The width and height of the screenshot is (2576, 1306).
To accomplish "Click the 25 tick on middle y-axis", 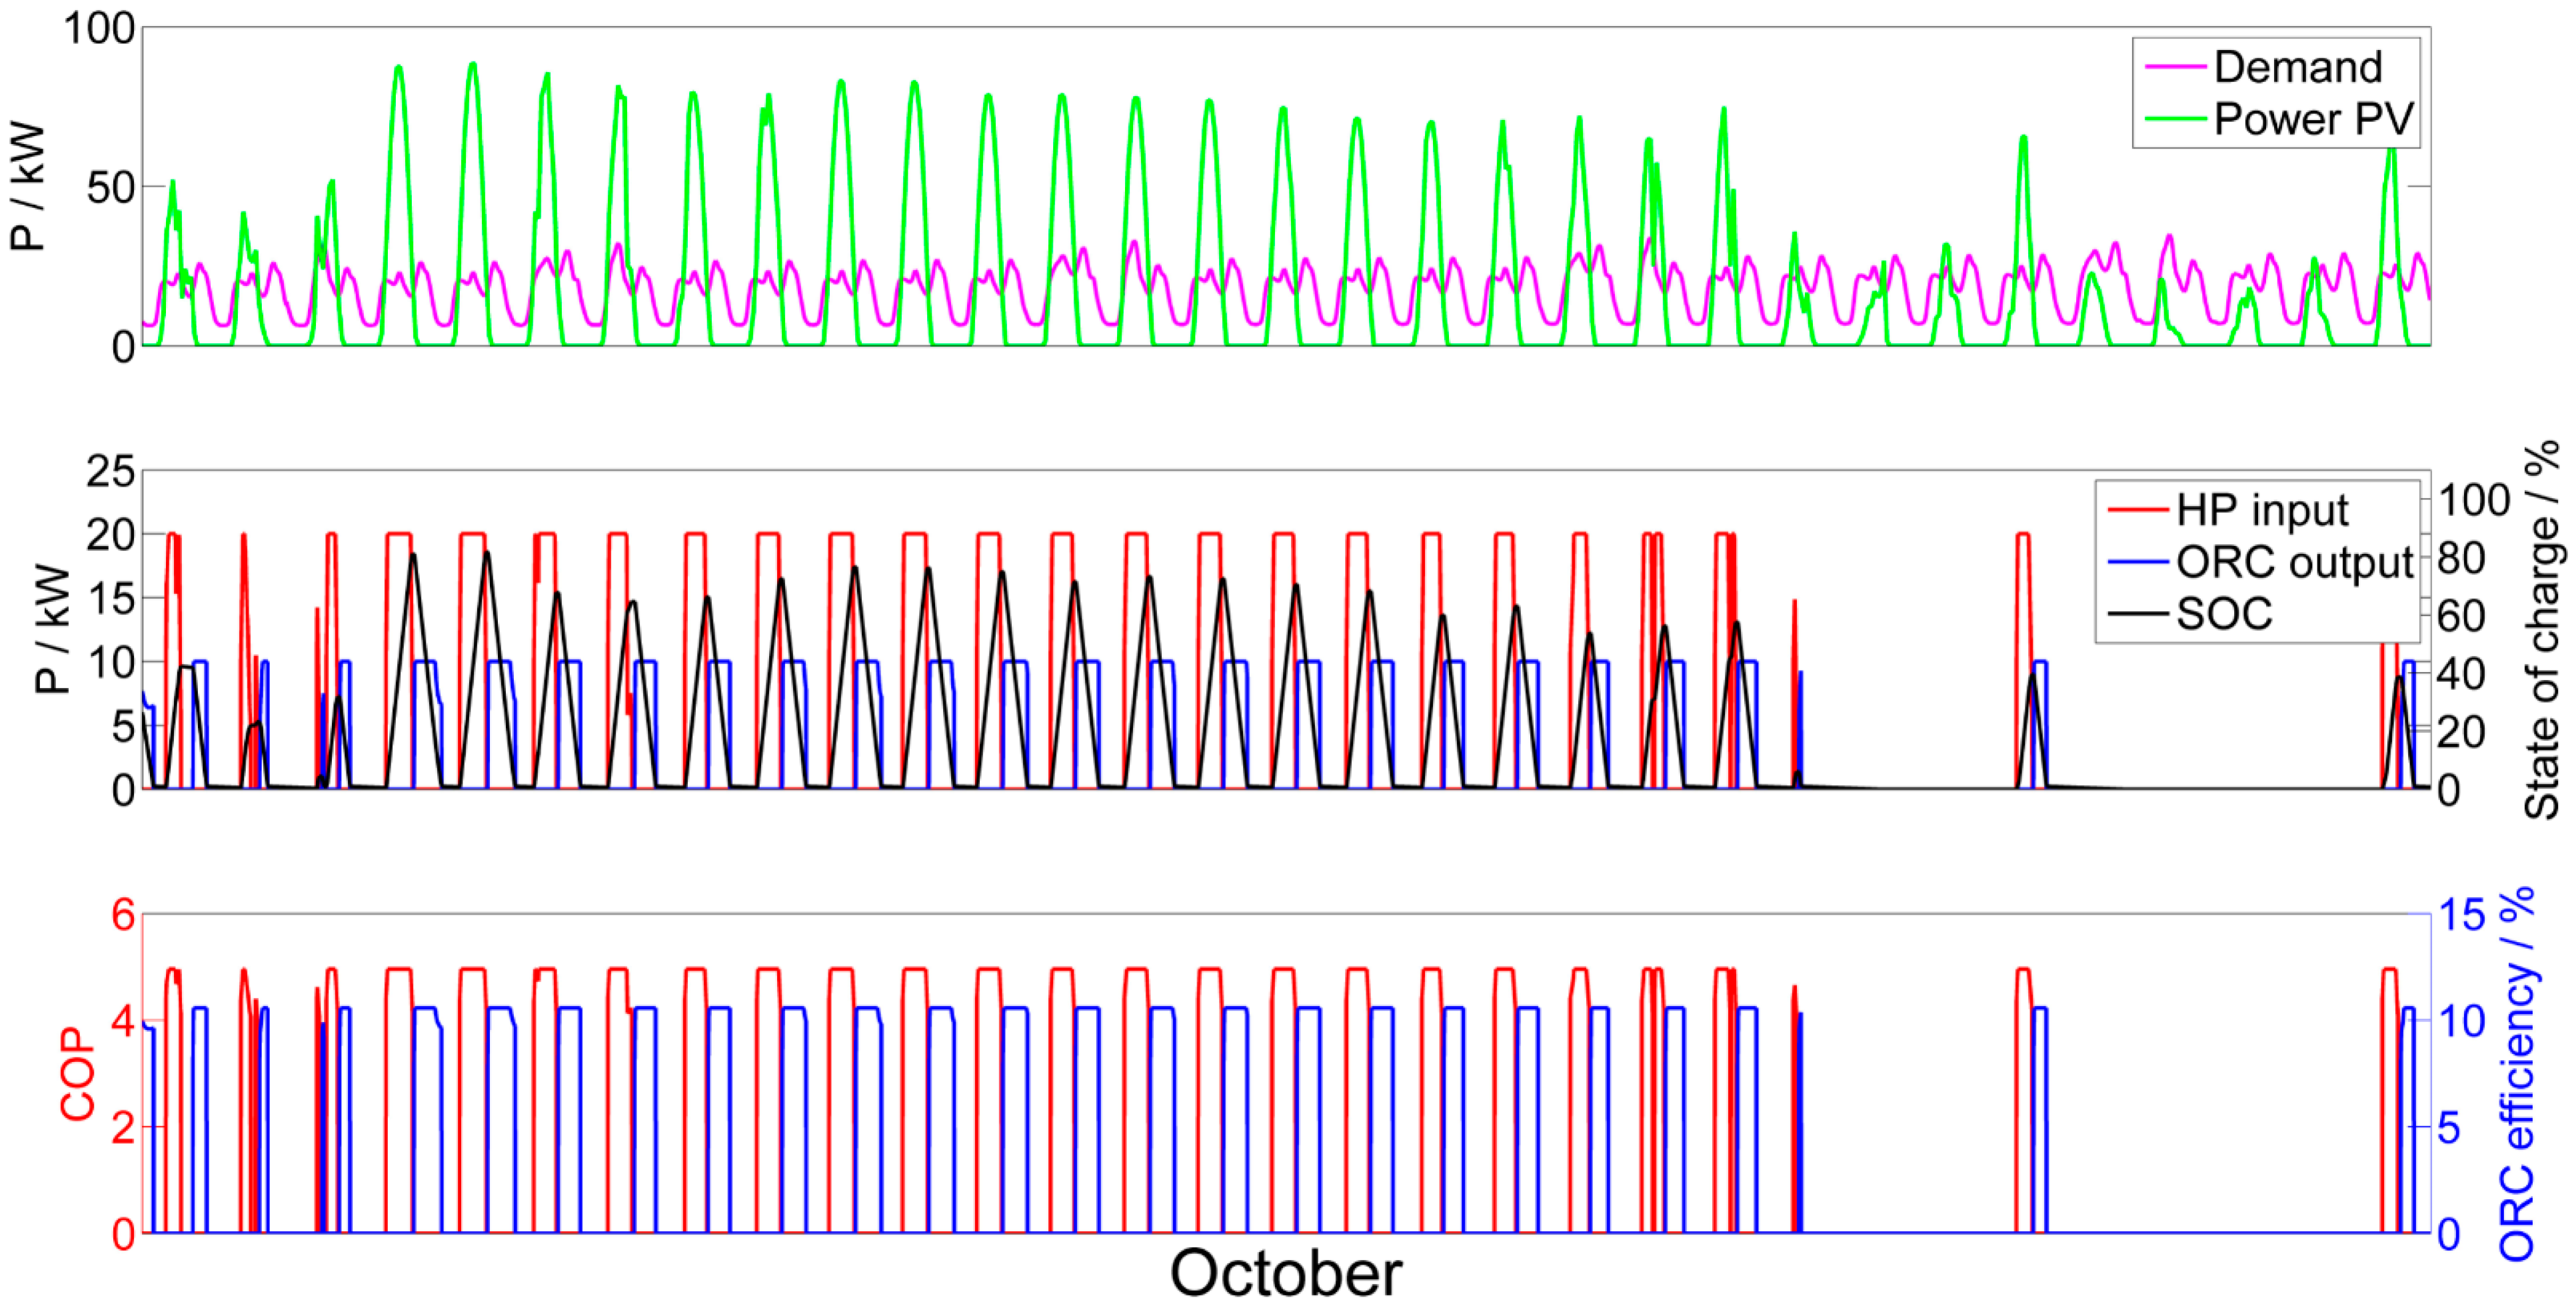I will (110, 471).
